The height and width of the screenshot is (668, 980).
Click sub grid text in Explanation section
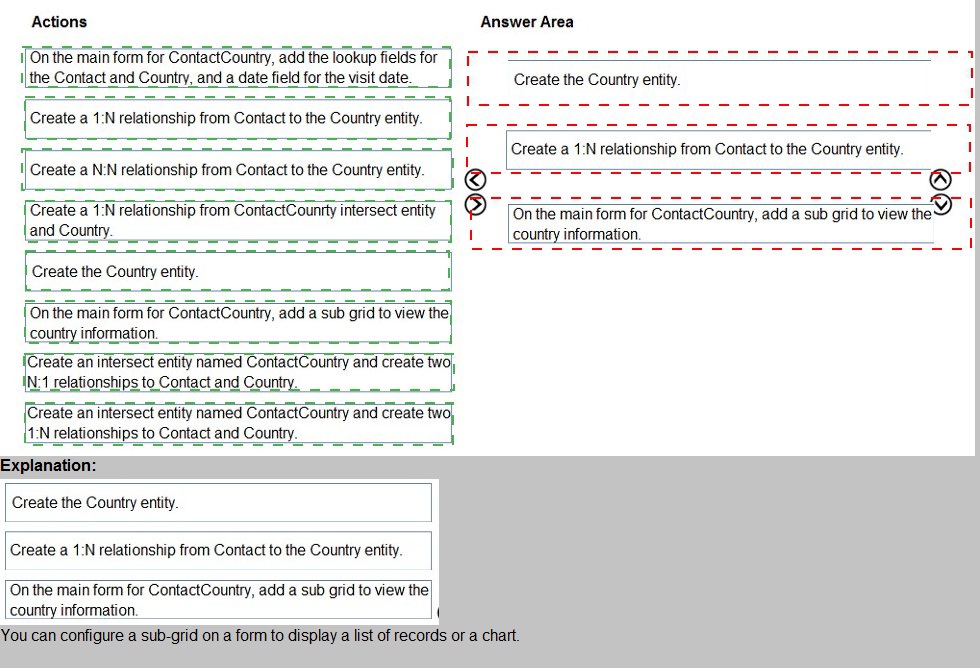(x=218, y=600)
